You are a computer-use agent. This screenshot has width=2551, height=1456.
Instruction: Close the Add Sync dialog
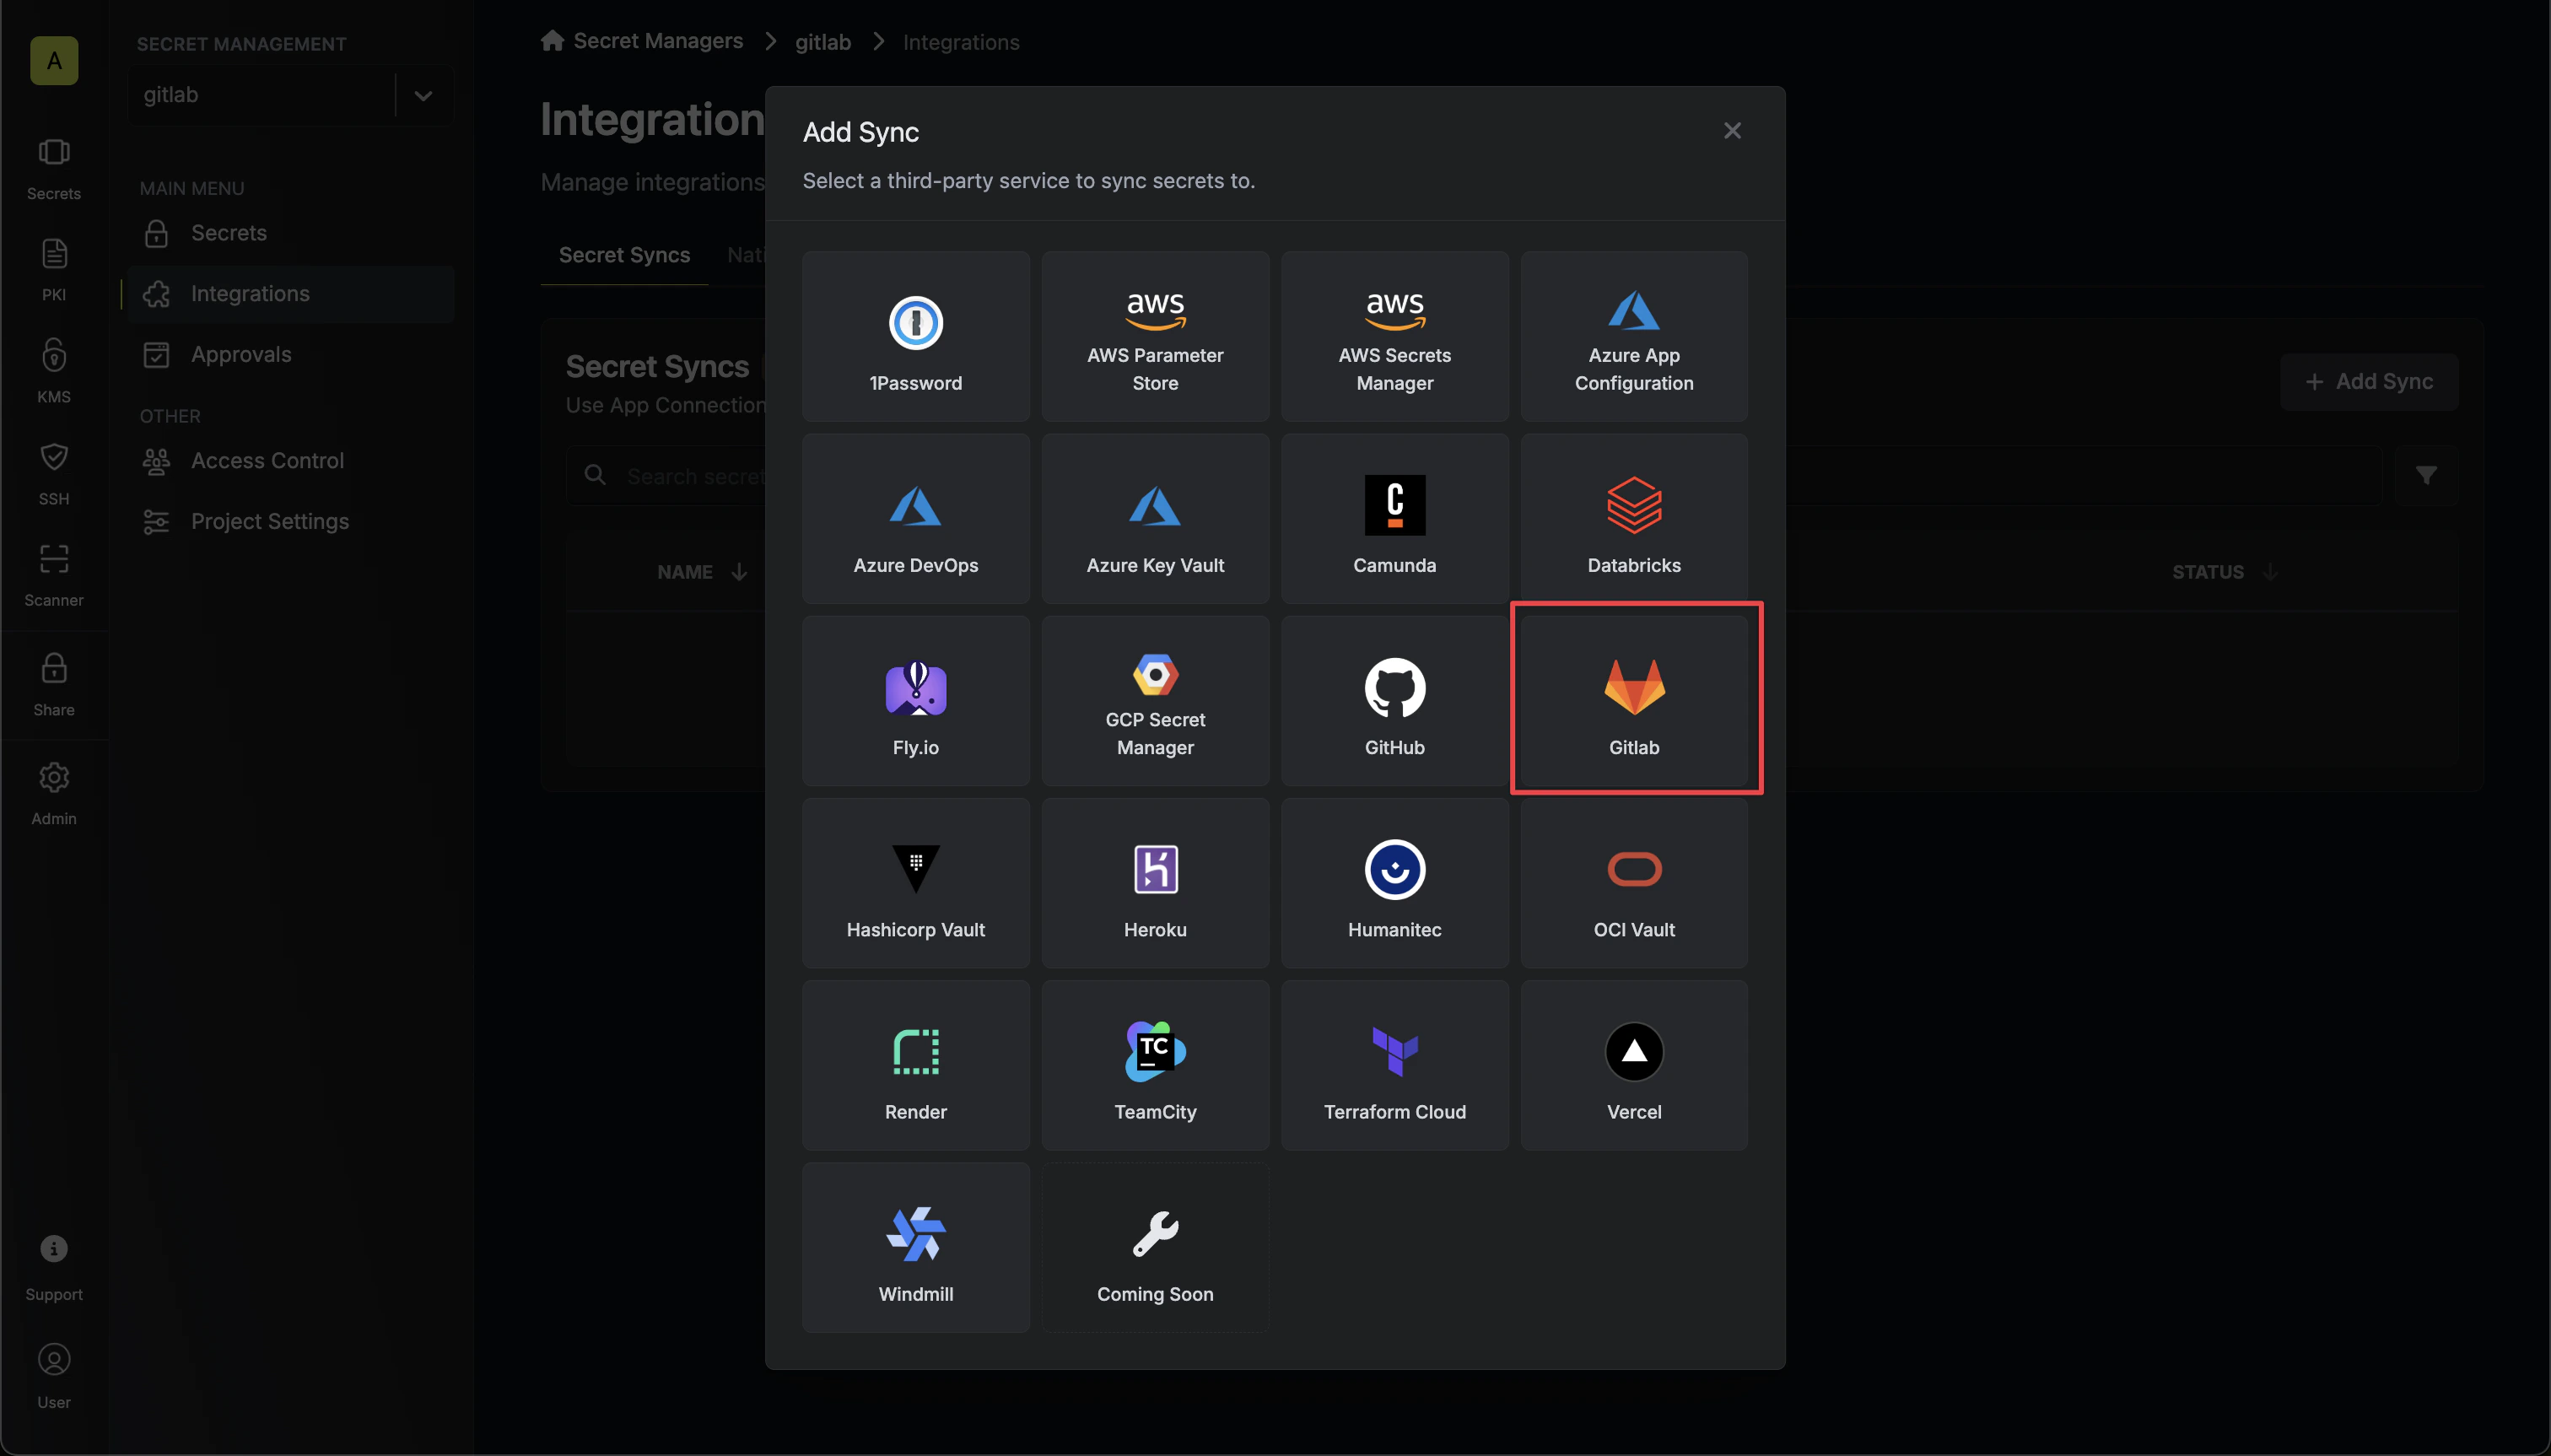pyautogui.click(x=1732, y=131)
